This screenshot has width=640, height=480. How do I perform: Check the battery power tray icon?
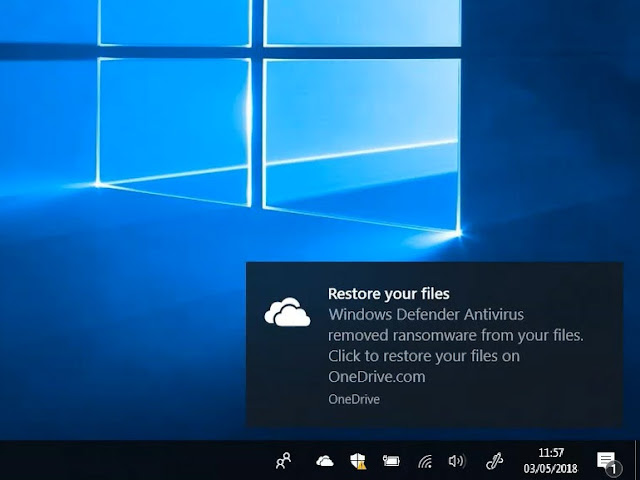[x=391, y=461]
